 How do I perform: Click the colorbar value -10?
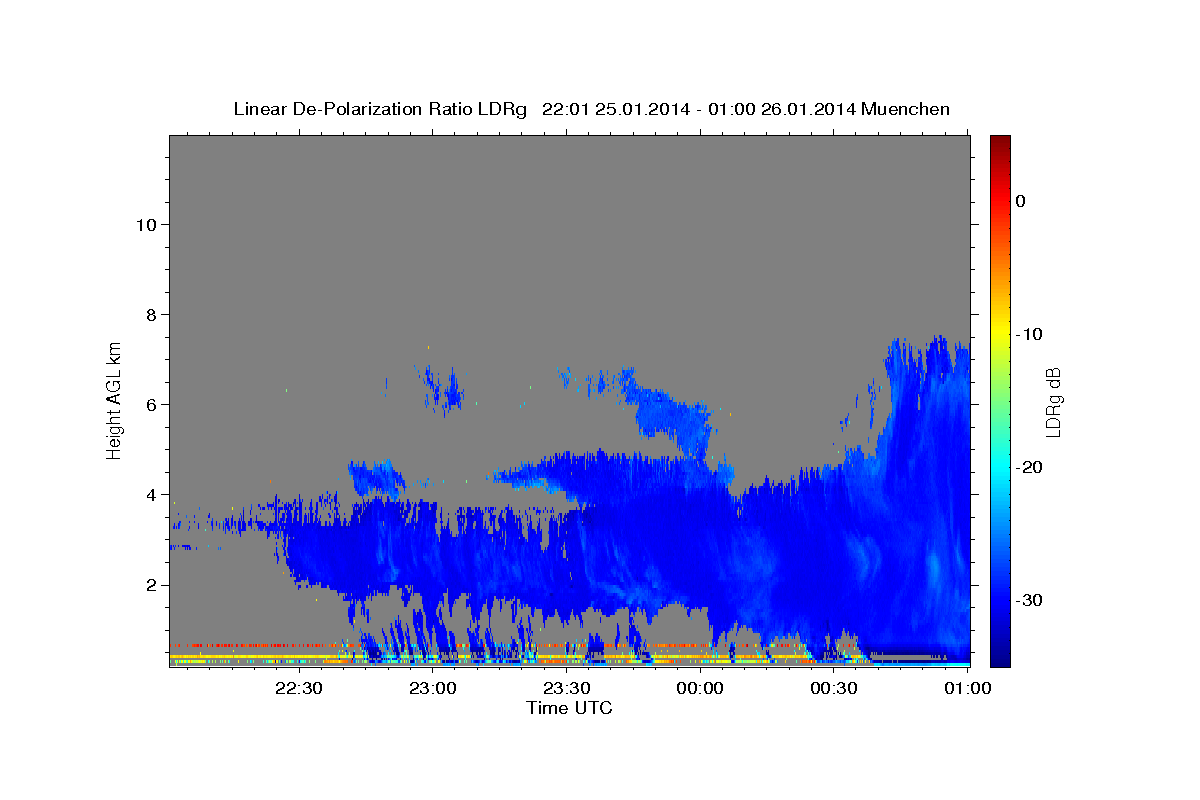click(x=1030, y=334)
